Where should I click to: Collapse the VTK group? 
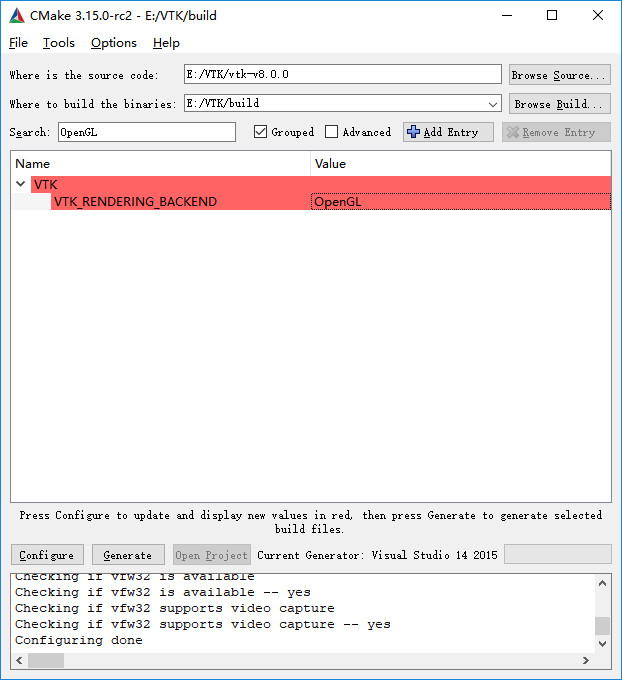pyautogui.click(x=20, y=184)
